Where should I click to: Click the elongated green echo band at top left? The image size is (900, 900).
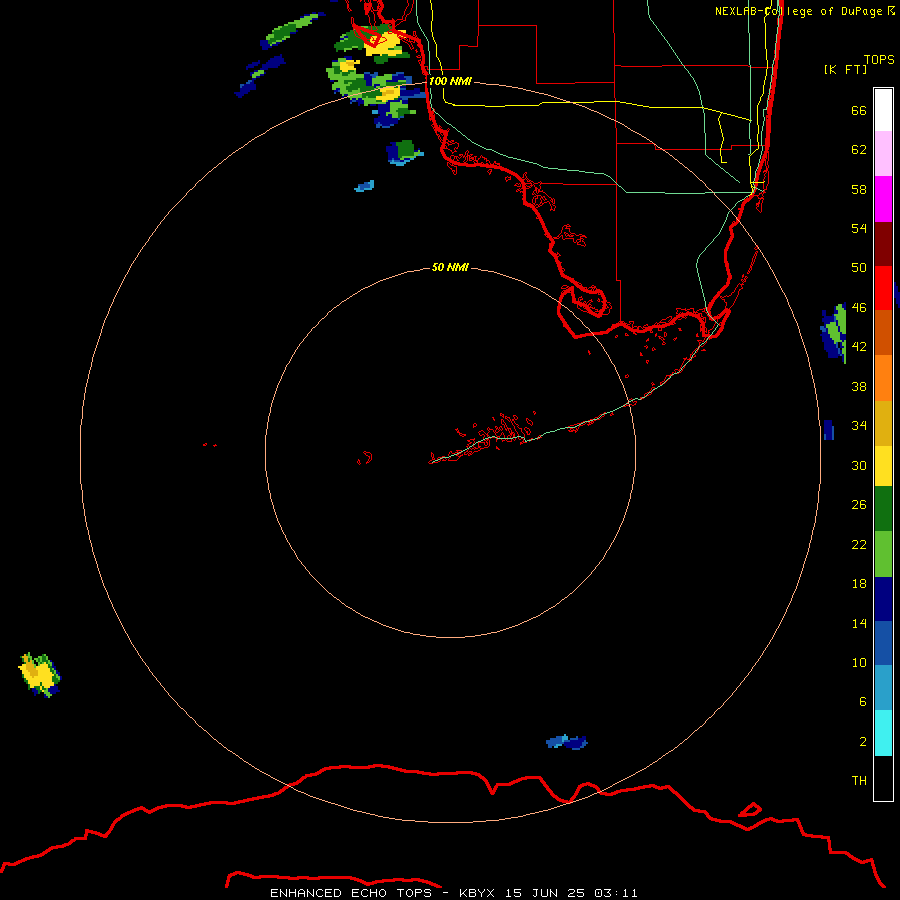(293, 30)
